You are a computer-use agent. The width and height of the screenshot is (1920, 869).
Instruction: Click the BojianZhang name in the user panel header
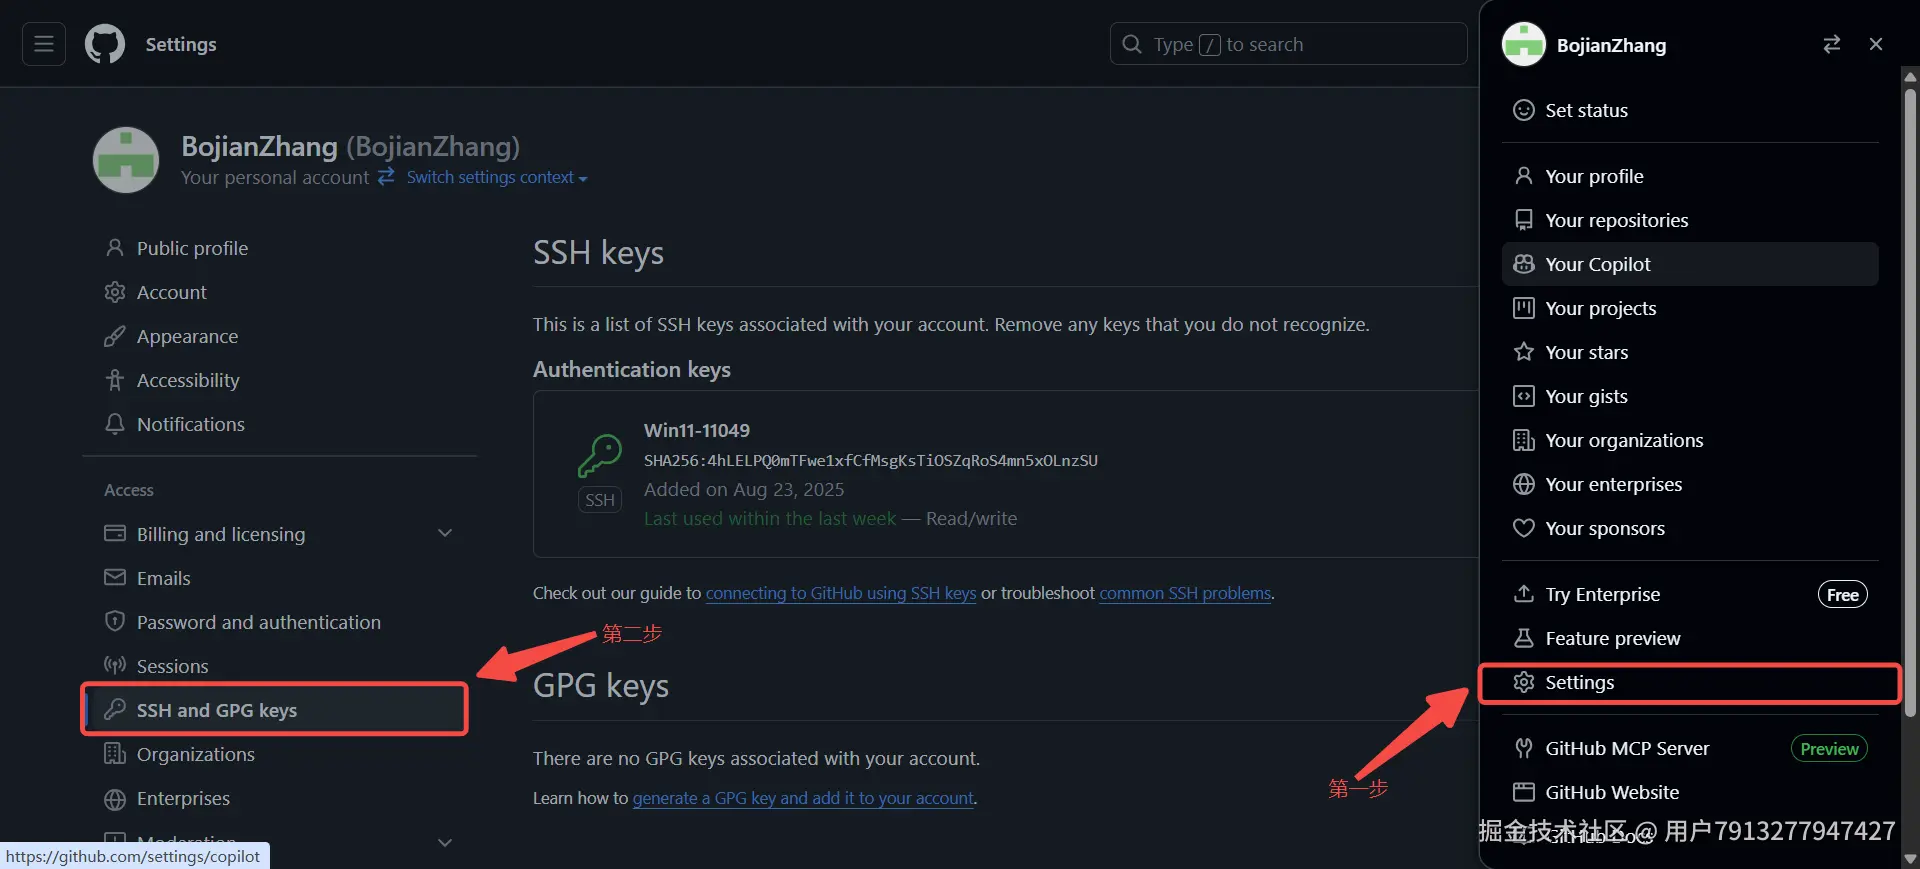click(x=1611, y=45)
